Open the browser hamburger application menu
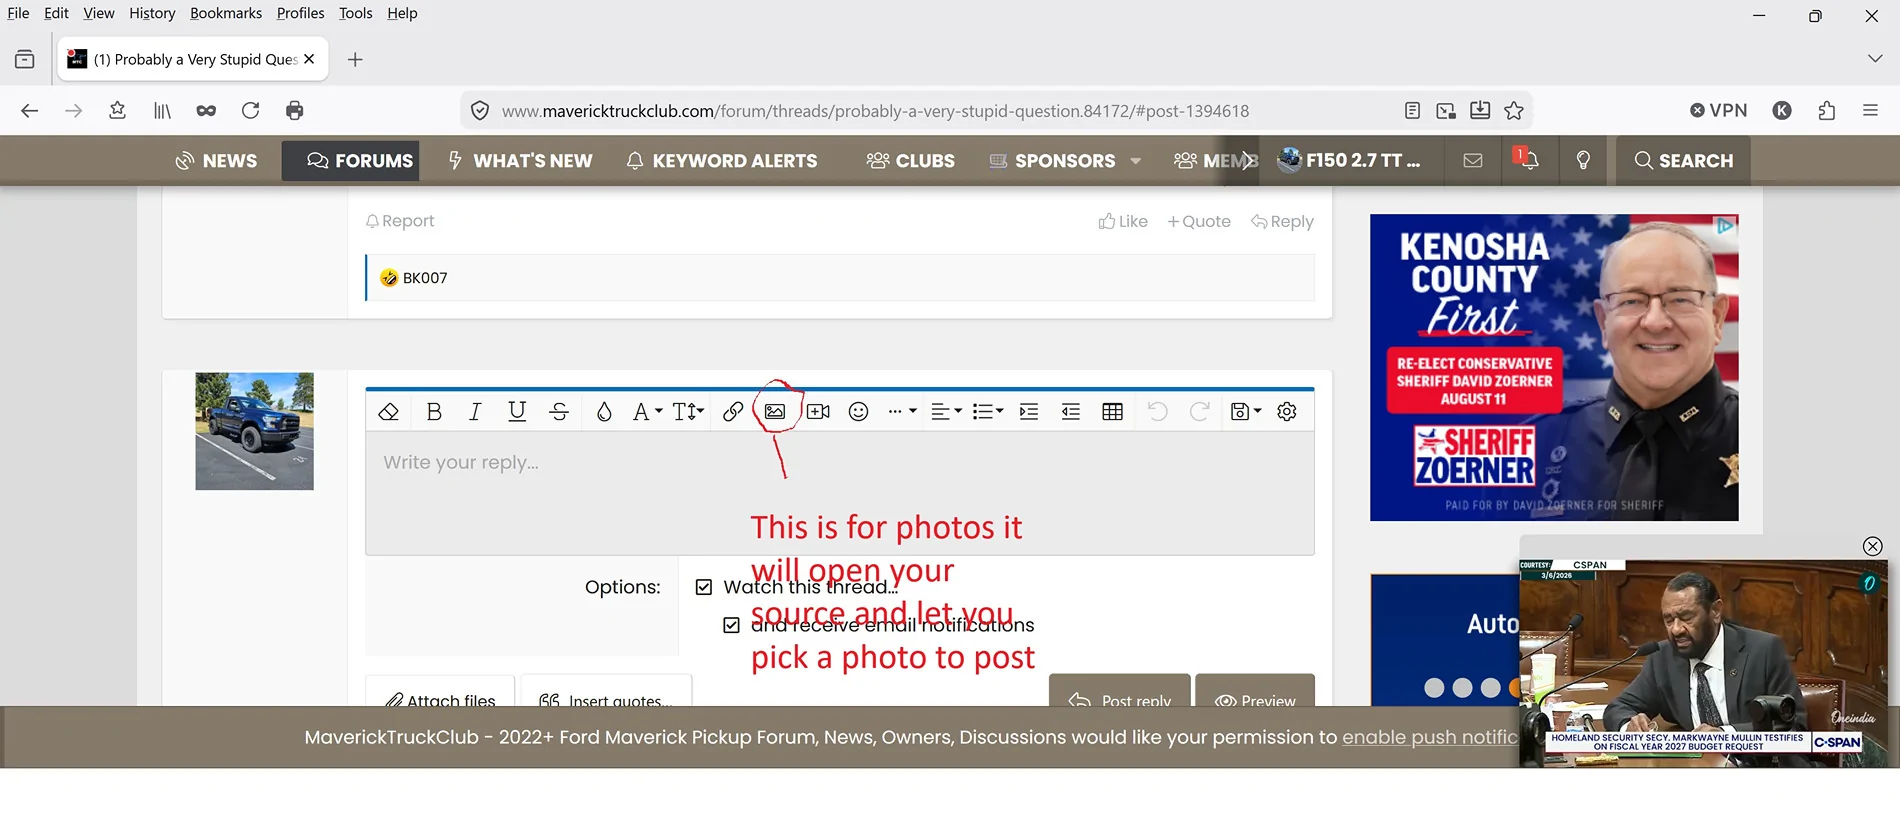This screenshot has height=828, width=1900. tap(1870, 111)
